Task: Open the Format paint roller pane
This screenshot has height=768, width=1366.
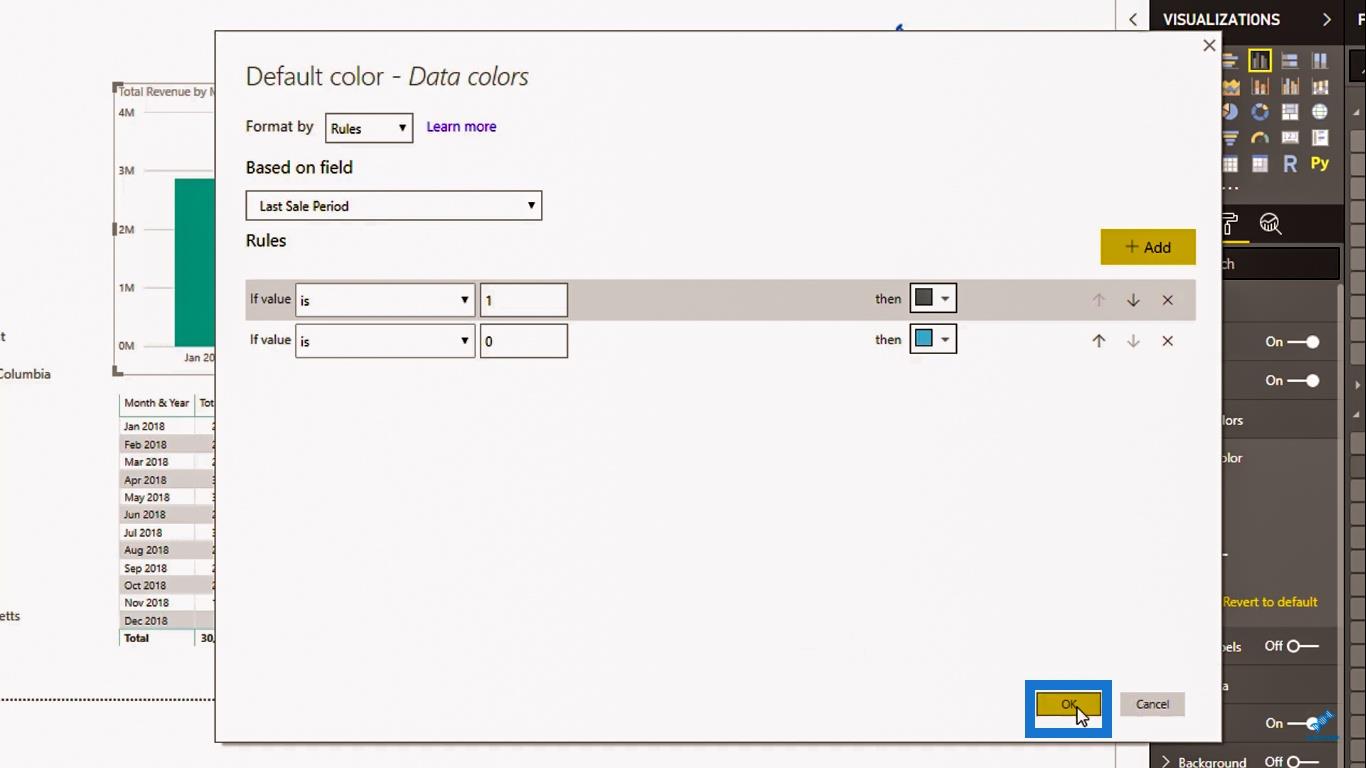Action: pos(1230,224)
